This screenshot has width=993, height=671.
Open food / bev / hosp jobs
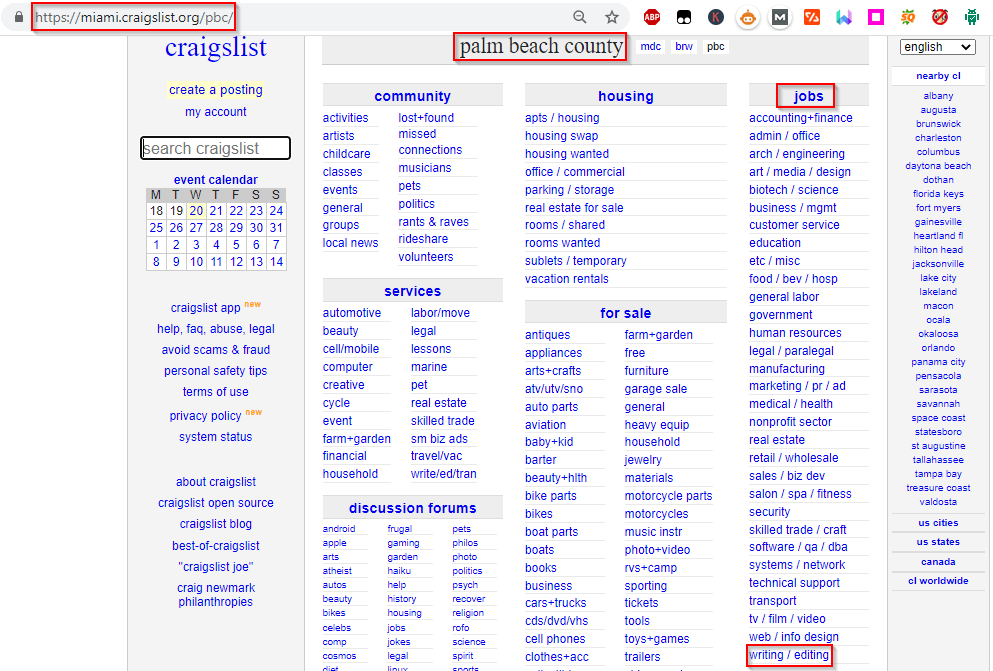793,279
